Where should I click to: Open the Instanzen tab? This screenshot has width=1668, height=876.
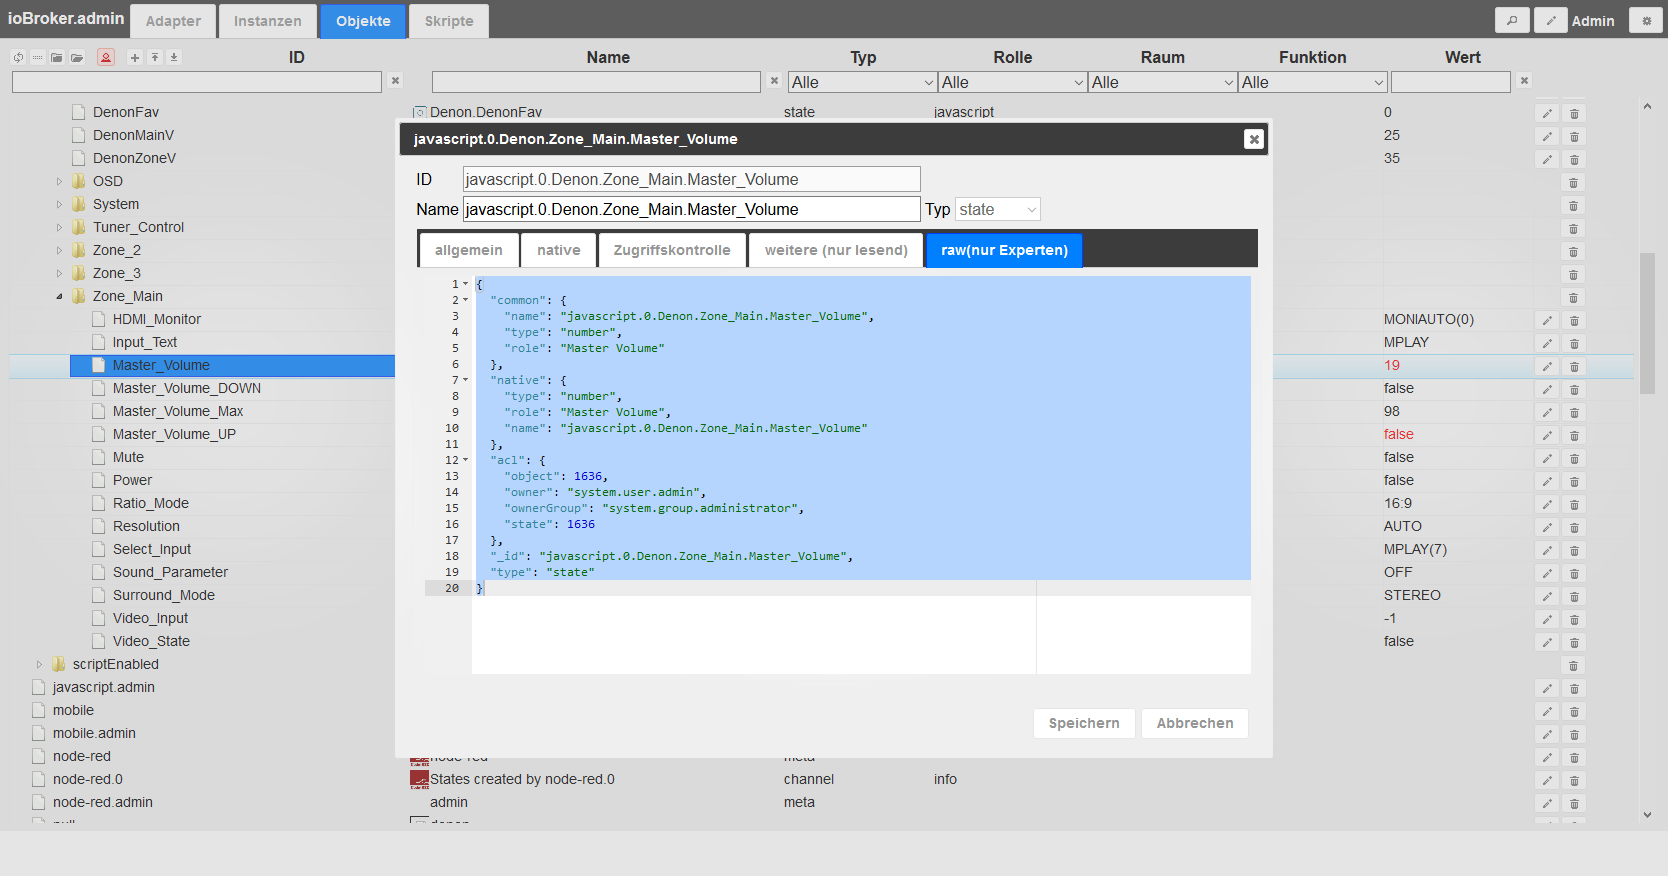pos(267,21)
